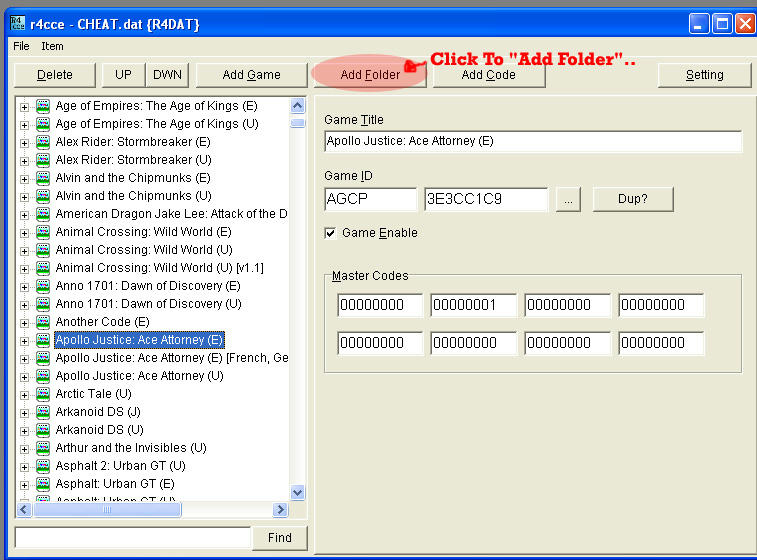757x560 pixels.
Task: Click icon beside Alvin and the Chipmunks (E)
Action: (x=43, y=178)
